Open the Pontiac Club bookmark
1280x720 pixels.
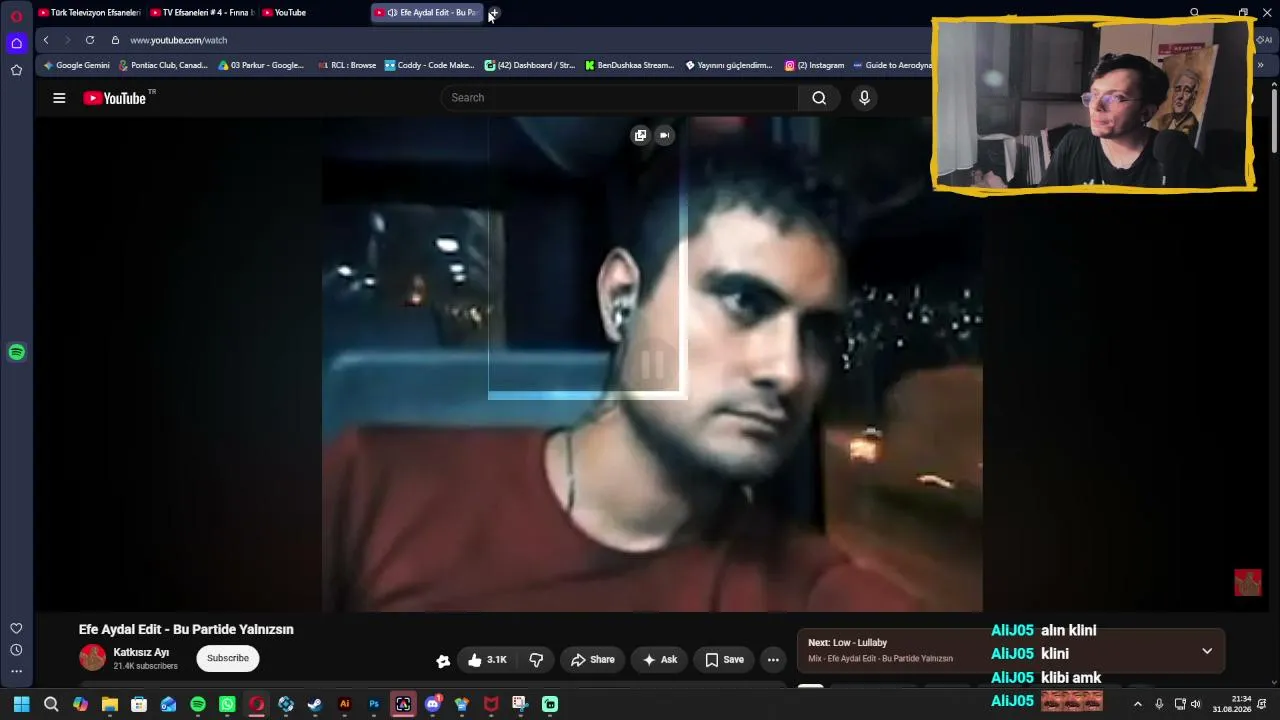point(163,65)
